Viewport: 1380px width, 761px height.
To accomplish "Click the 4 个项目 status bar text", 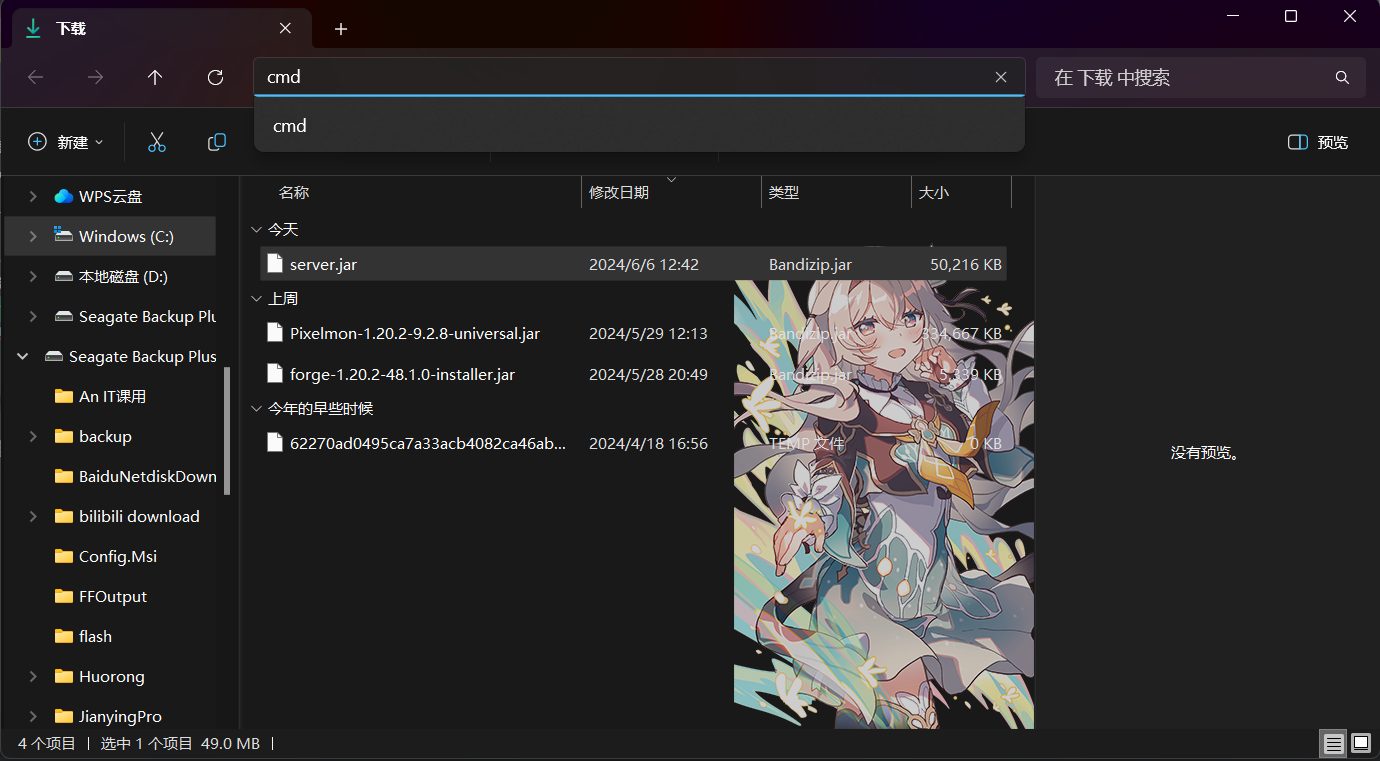I will tap(47, 744).
